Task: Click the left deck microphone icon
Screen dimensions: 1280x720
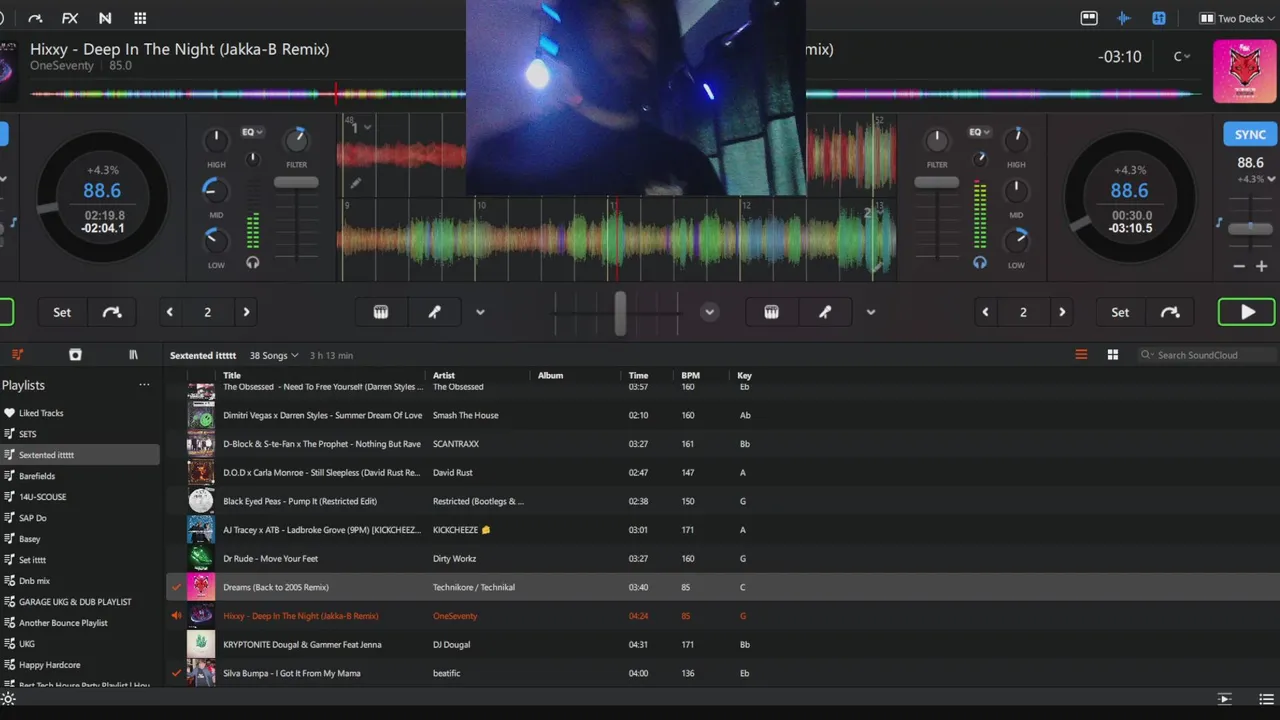Action: point(434,312)
